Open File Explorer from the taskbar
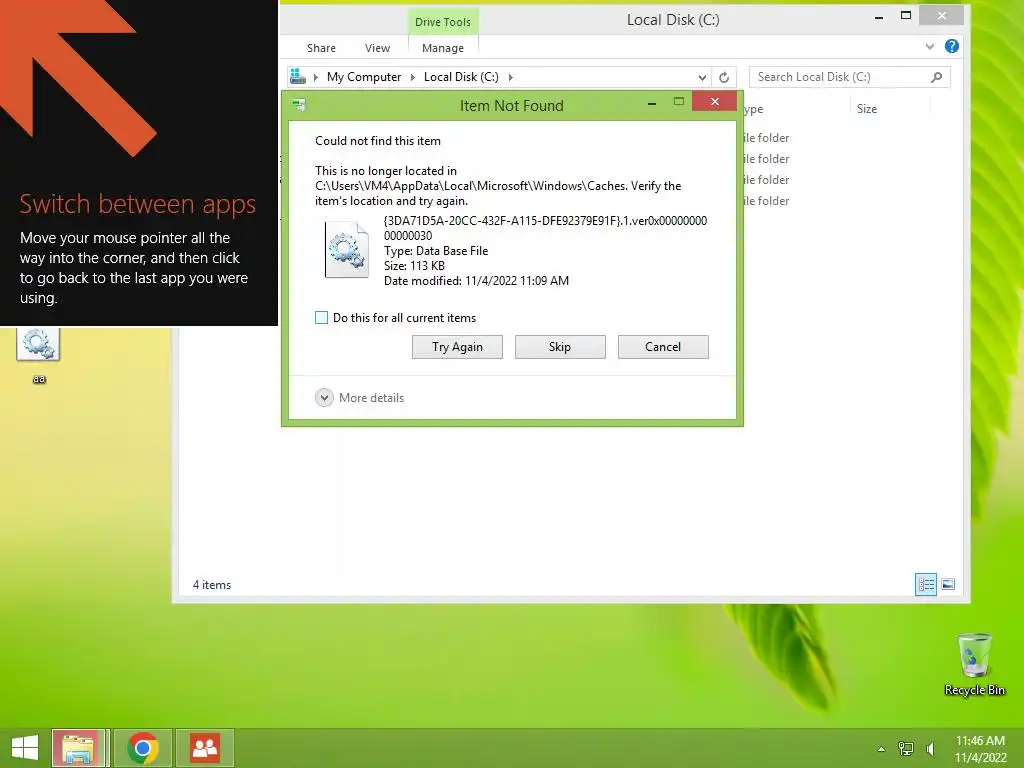Screen dimensions: 1024x768 (78, 748)
